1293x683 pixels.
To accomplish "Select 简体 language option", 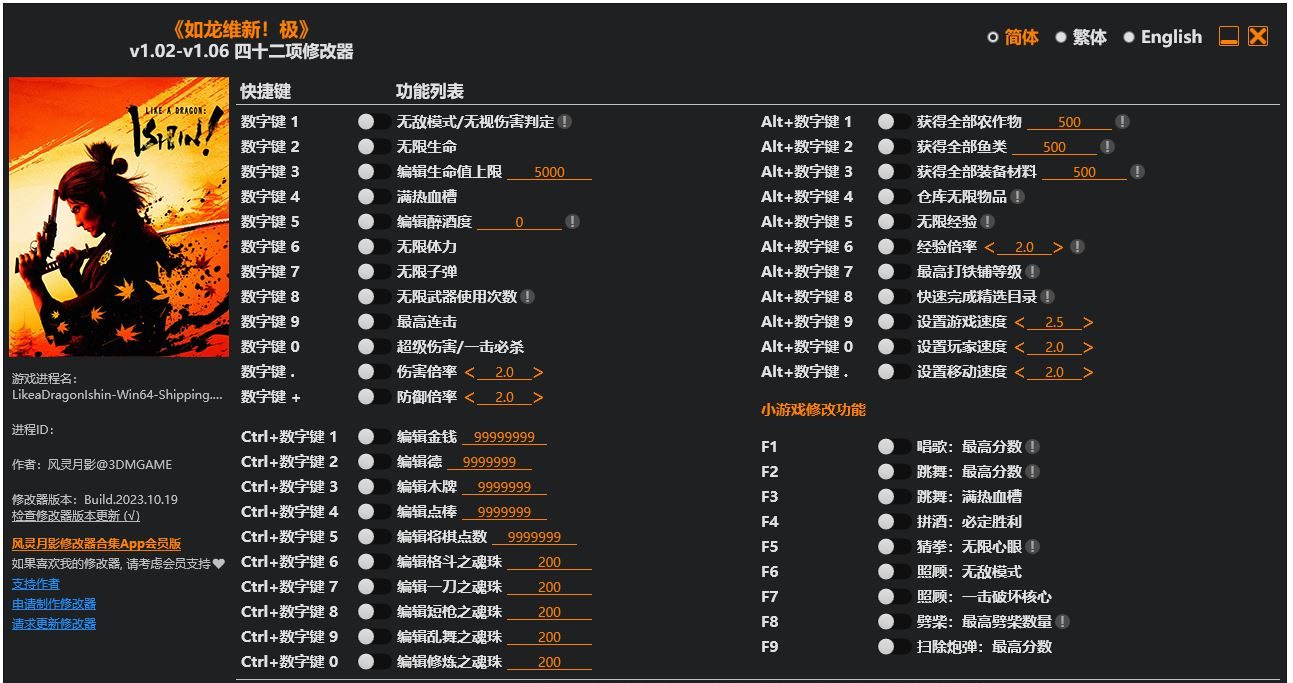I will (x=1013, y=37).
